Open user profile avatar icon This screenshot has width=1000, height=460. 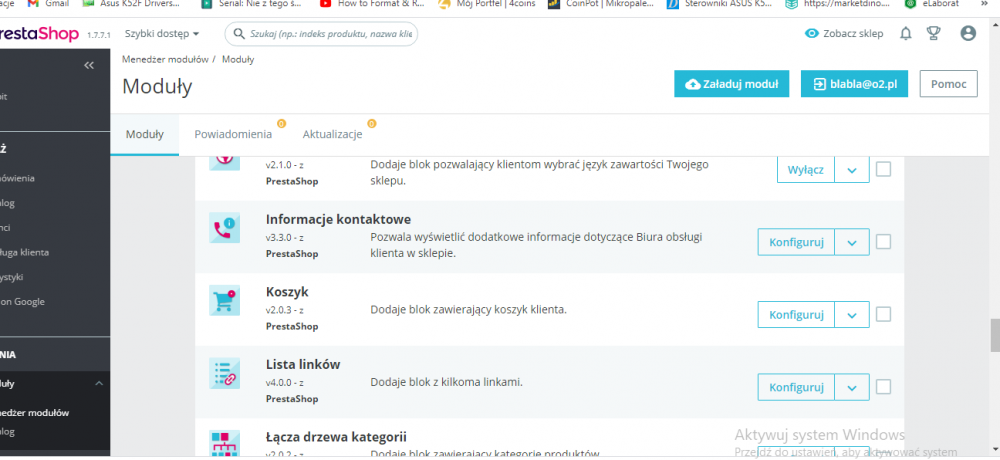pyautogui.click(x=968, y=33)
